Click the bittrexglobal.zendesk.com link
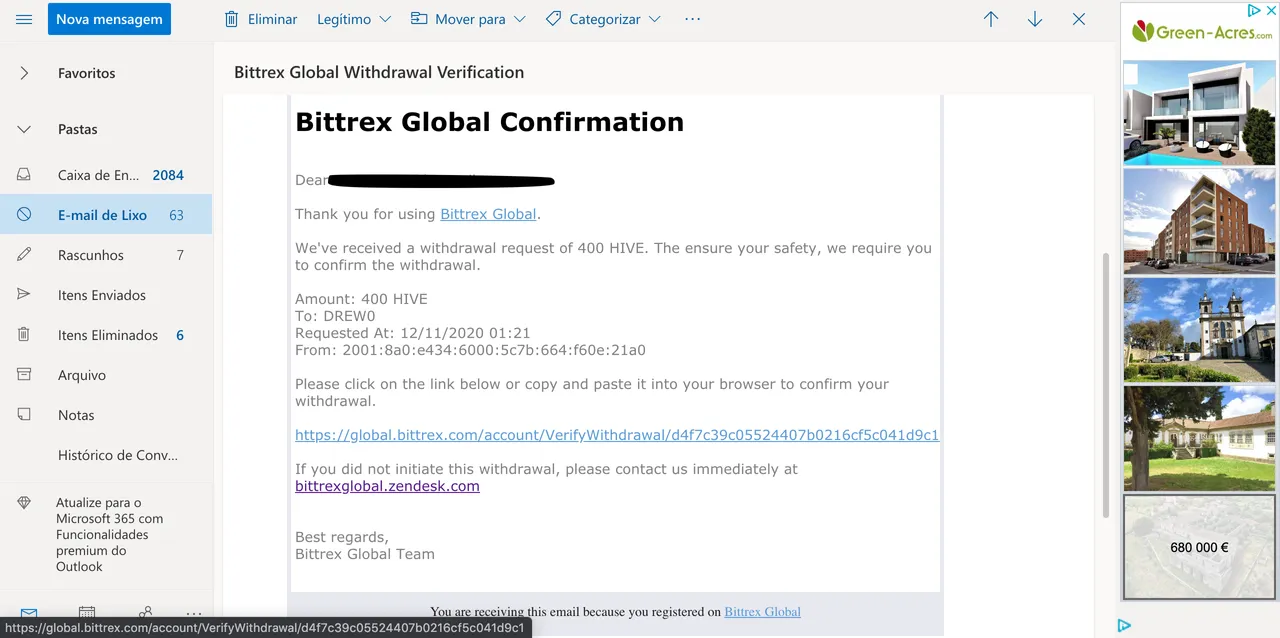 pyautogui.click(x=387, y=486)
